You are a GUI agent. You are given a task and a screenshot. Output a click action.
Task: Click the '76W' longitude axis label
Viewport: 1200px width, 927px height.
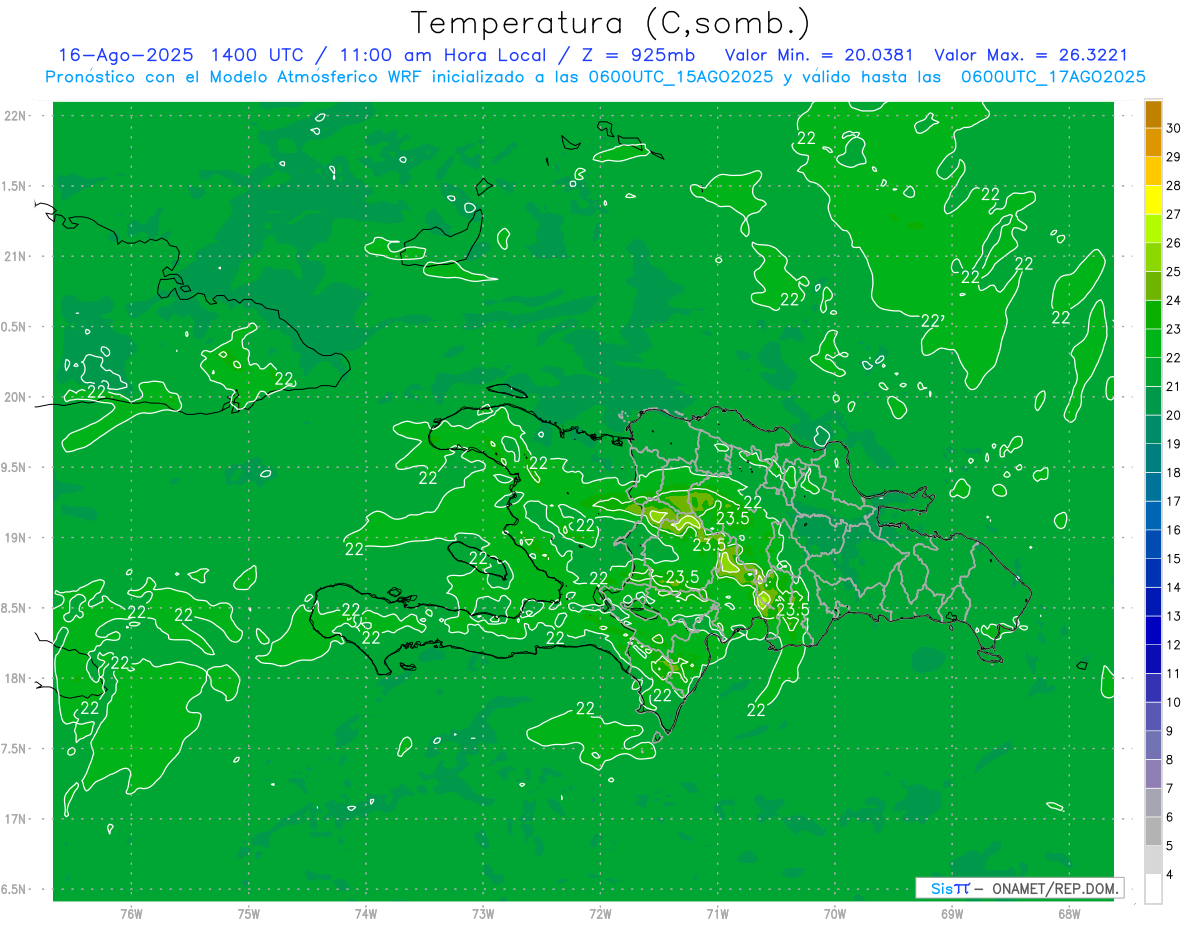coord(131,914)
